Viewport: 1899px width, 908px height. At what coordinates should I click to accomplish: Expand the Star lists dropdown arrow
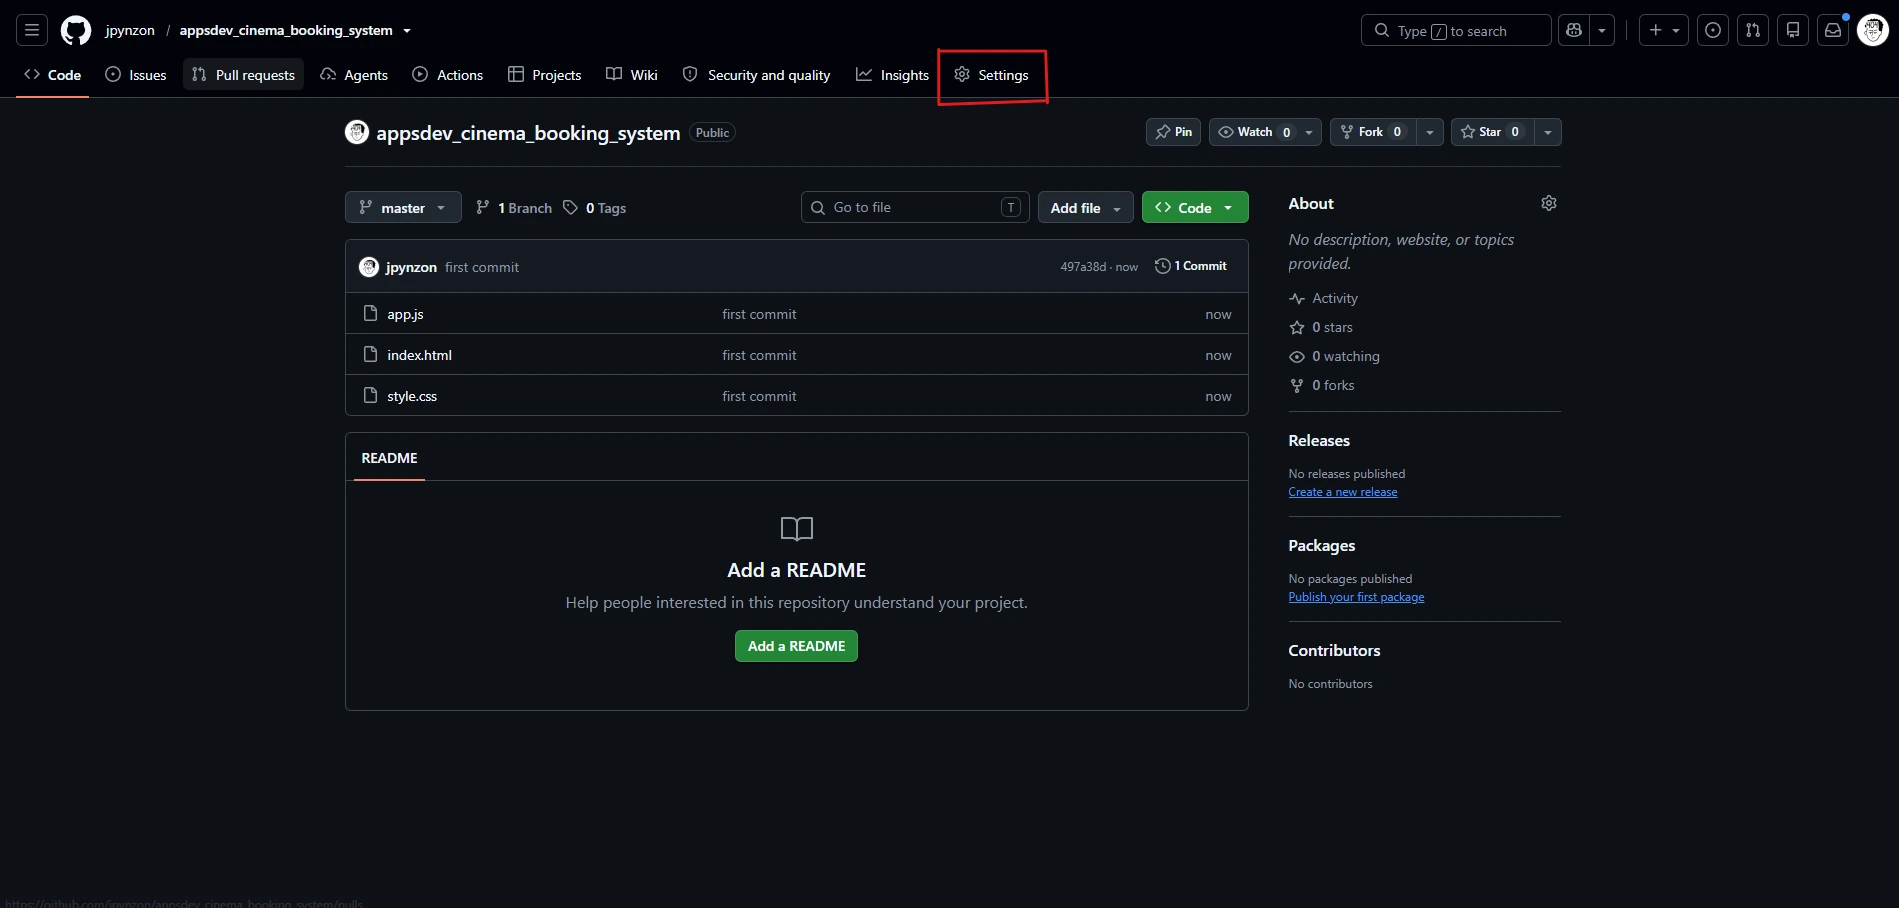[x=1548, y=132]
